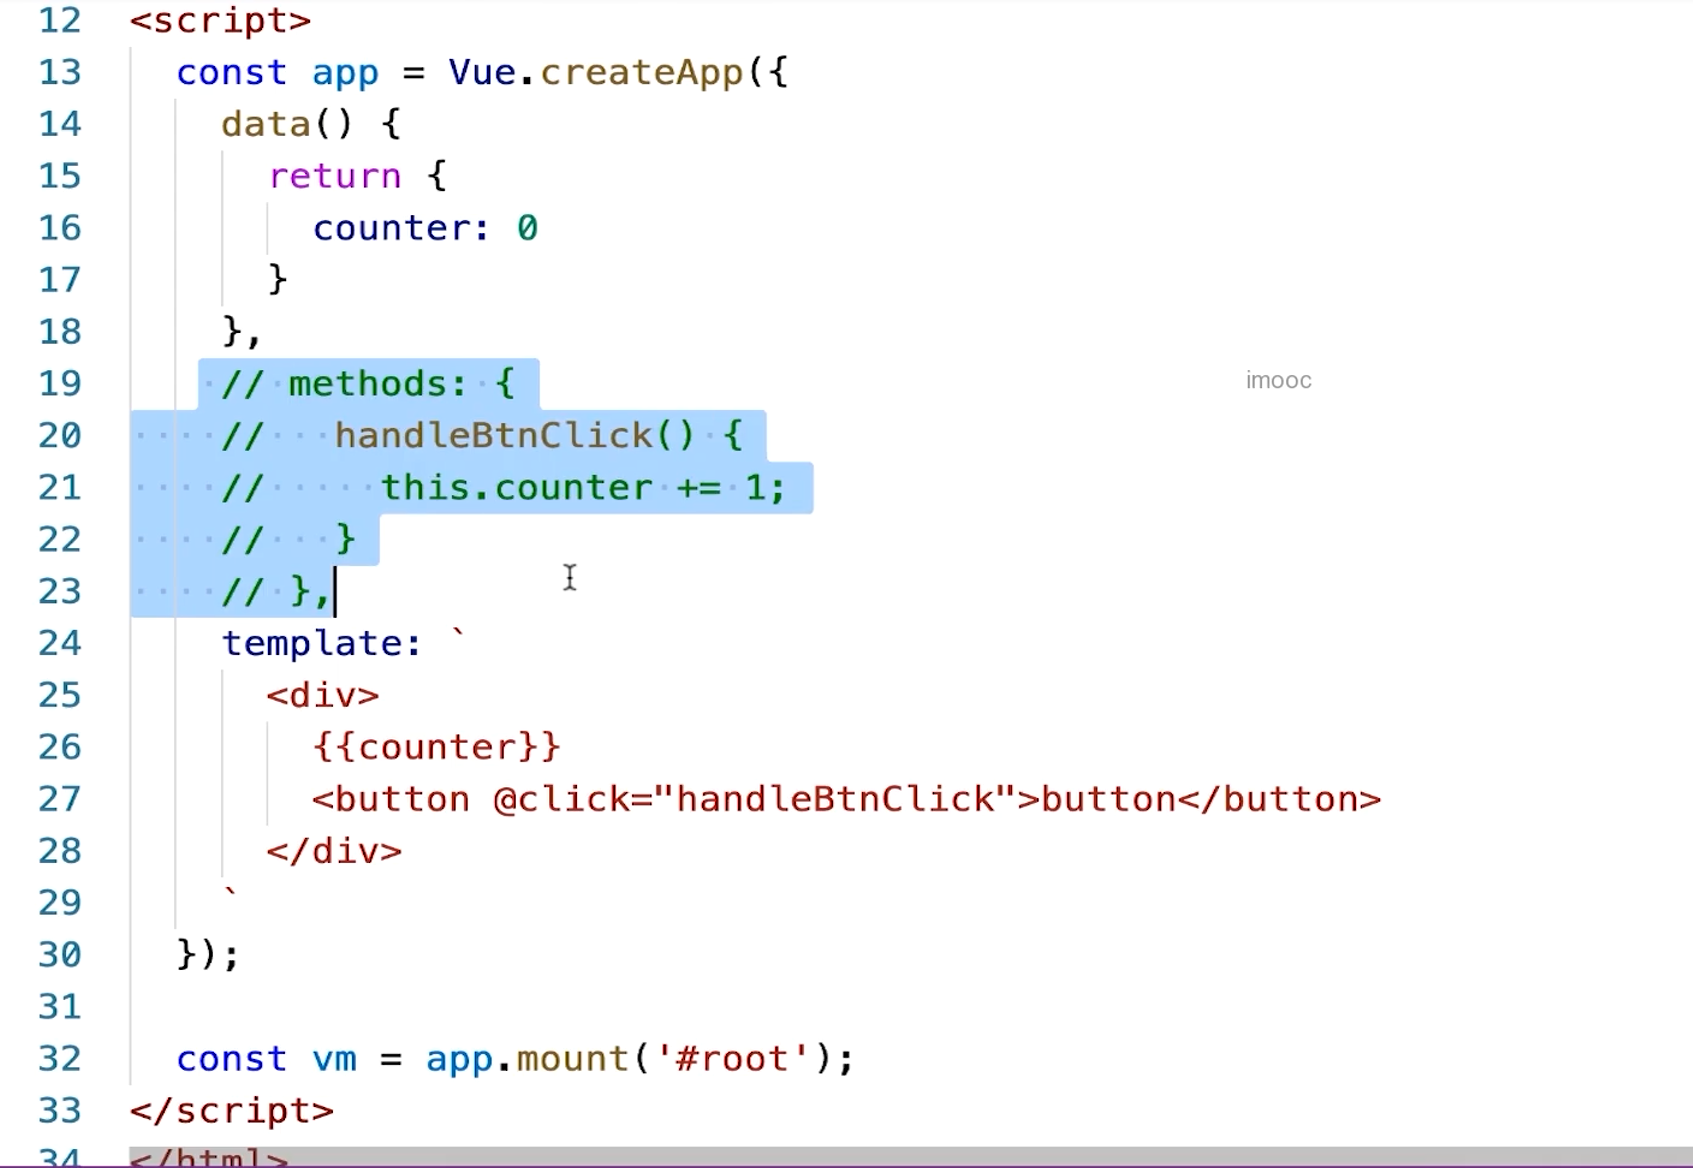Click "handleBtnClick" string in button tag

click(x=835, y=799)
